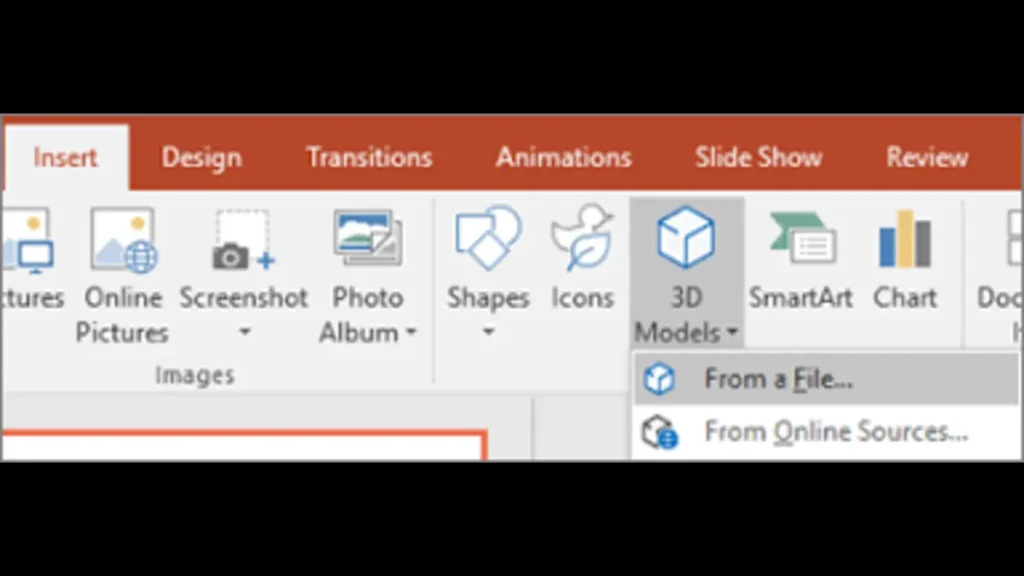Click the 3D Models cube icon
The width and height of the screenshot is (1024, 576).
(686, 238)
